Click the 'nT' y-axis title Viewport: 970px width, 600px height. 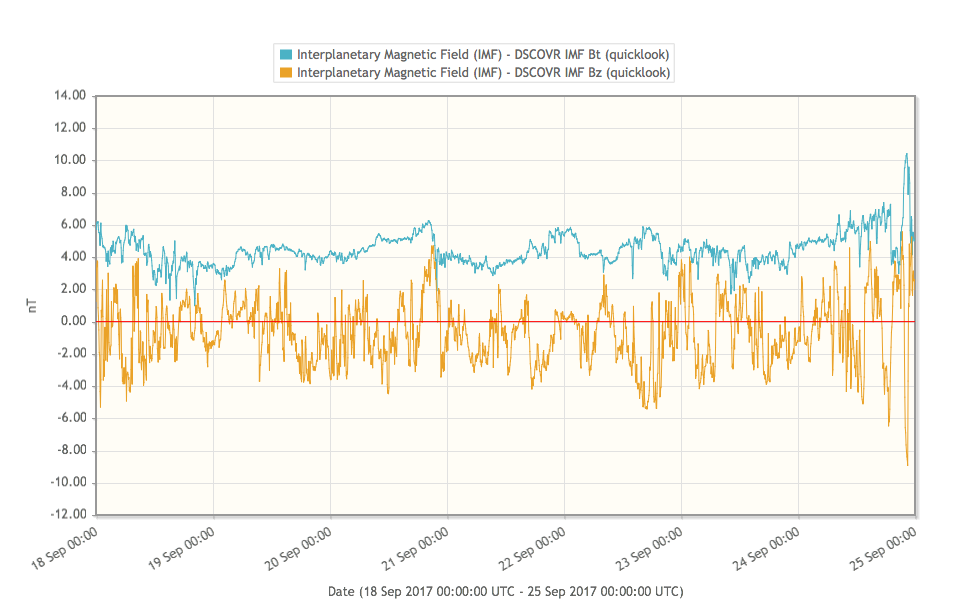(32, 307)
